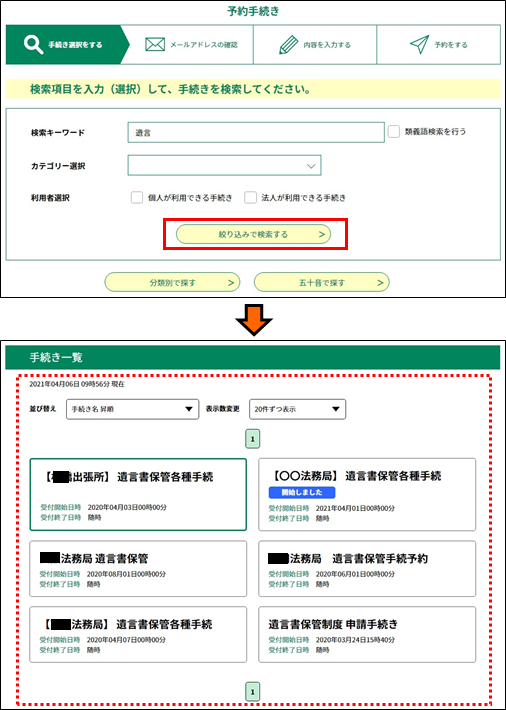Select the メールアドレスの確認 step tab
The height and width of the screenshot is (710, 506).
[x=191, y=44]
